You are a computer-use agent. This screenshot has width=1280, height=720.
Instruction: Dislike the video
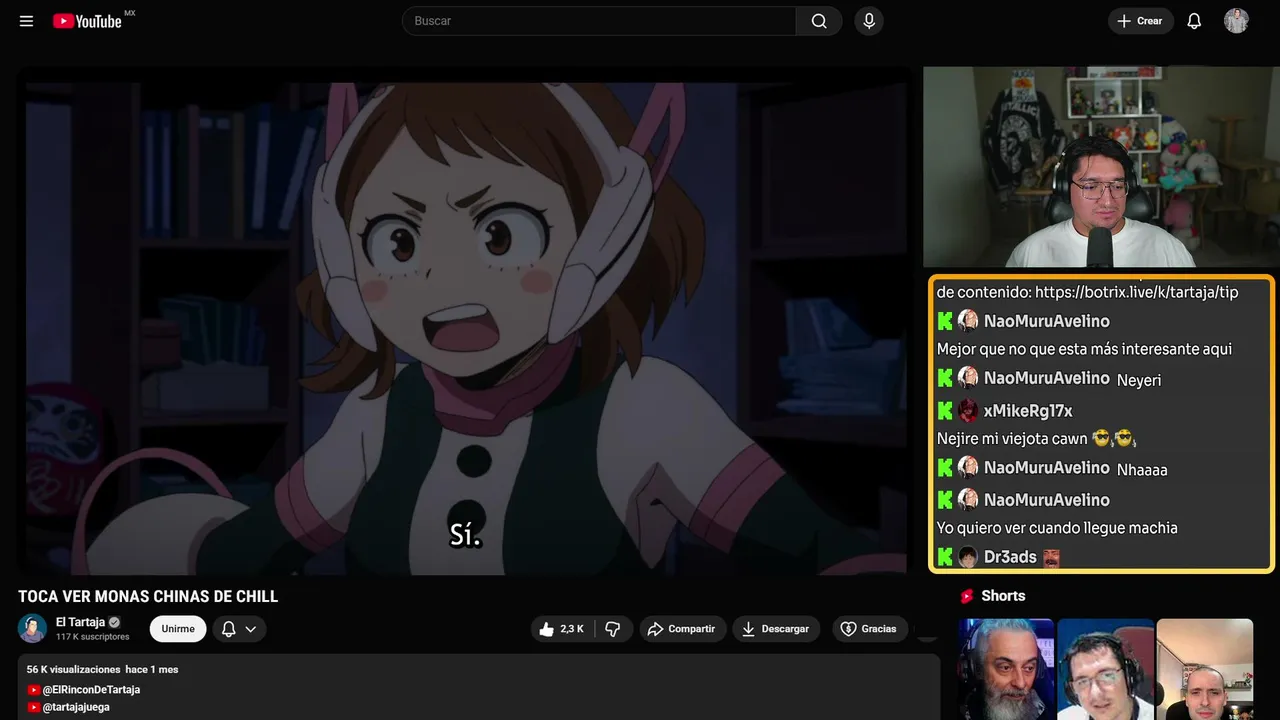(x=613, y=629)
